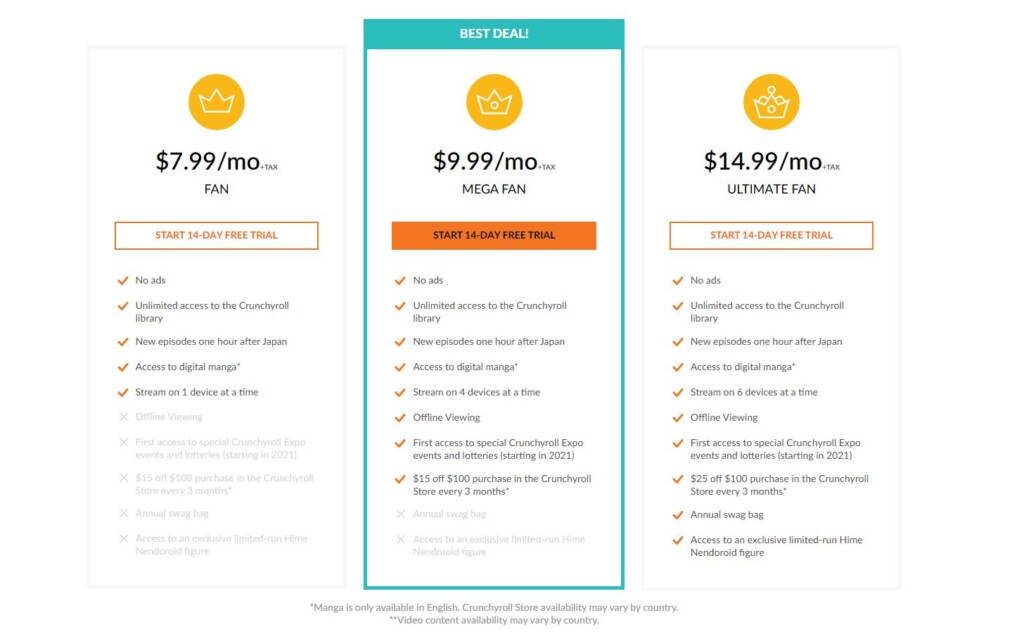Click the manga English-only footnote text

[x=494, y=607]
